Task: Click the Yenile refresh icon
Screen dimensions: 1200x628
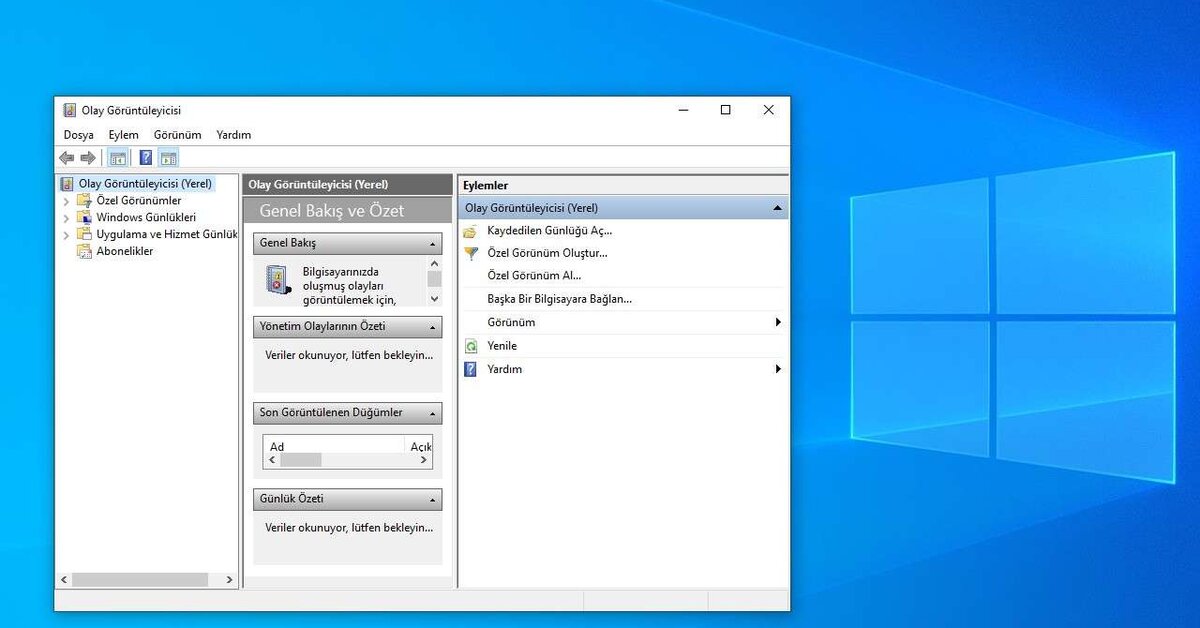Action: point(471,346)
